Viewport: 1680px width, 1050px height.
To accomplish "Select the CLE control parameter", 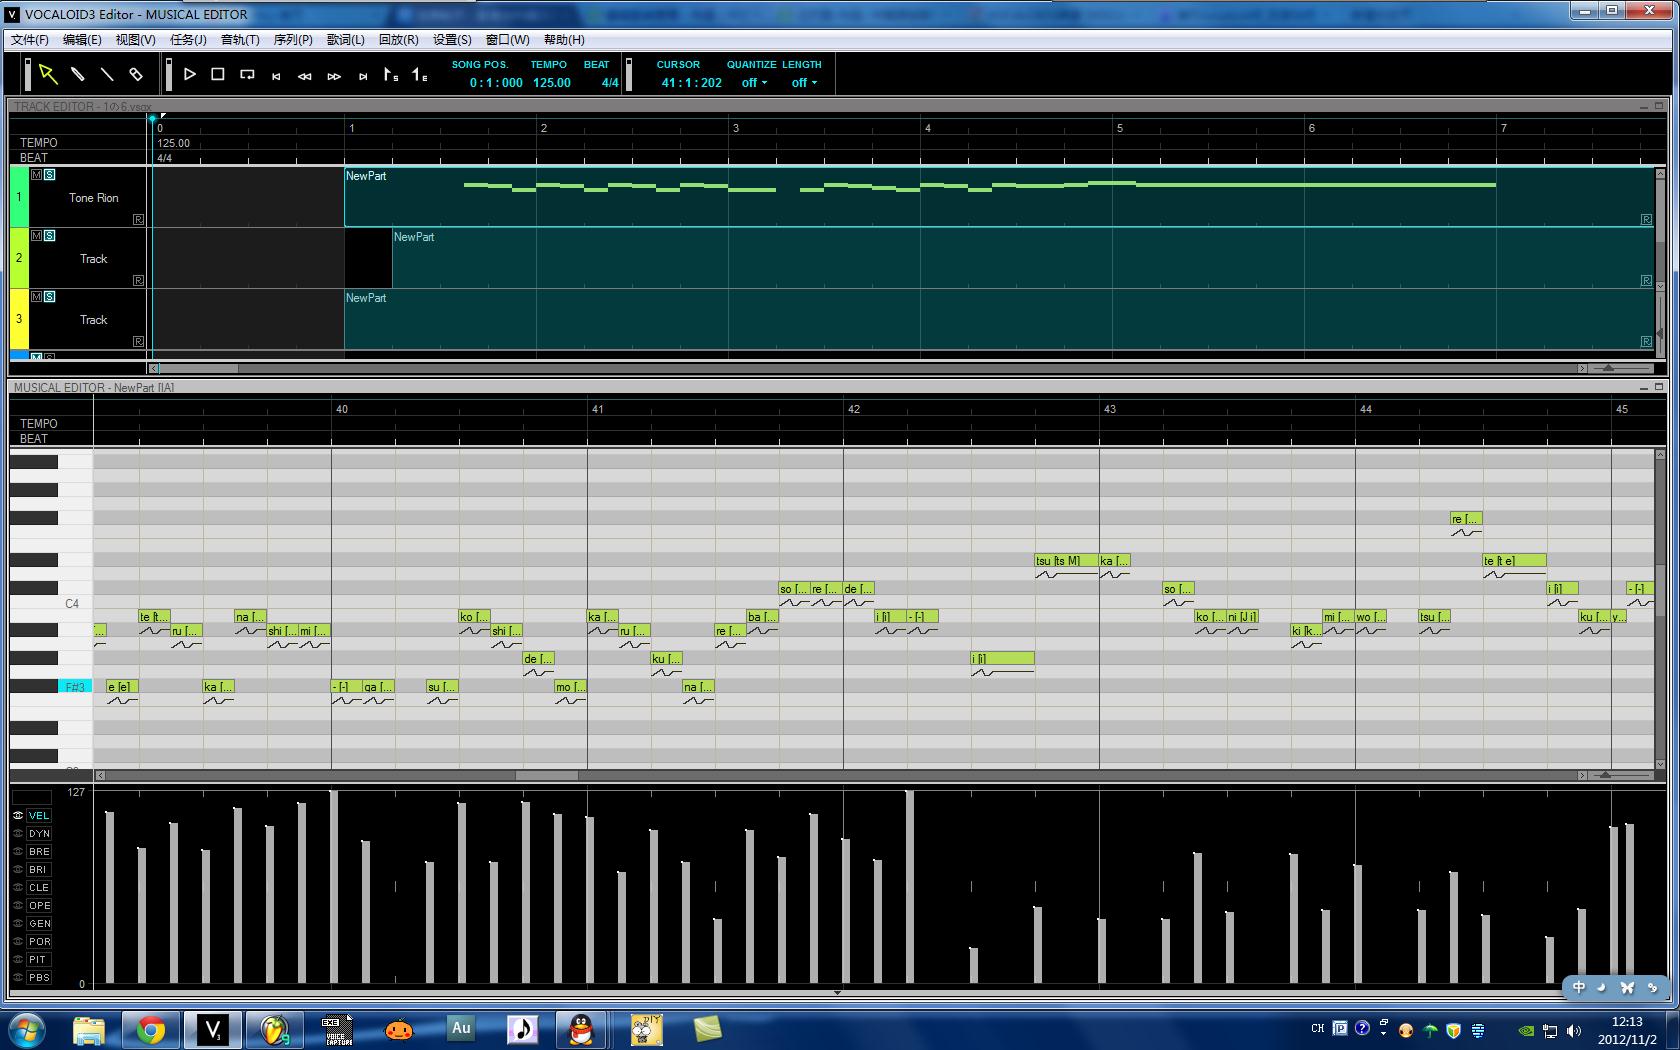I will point(39,887).
